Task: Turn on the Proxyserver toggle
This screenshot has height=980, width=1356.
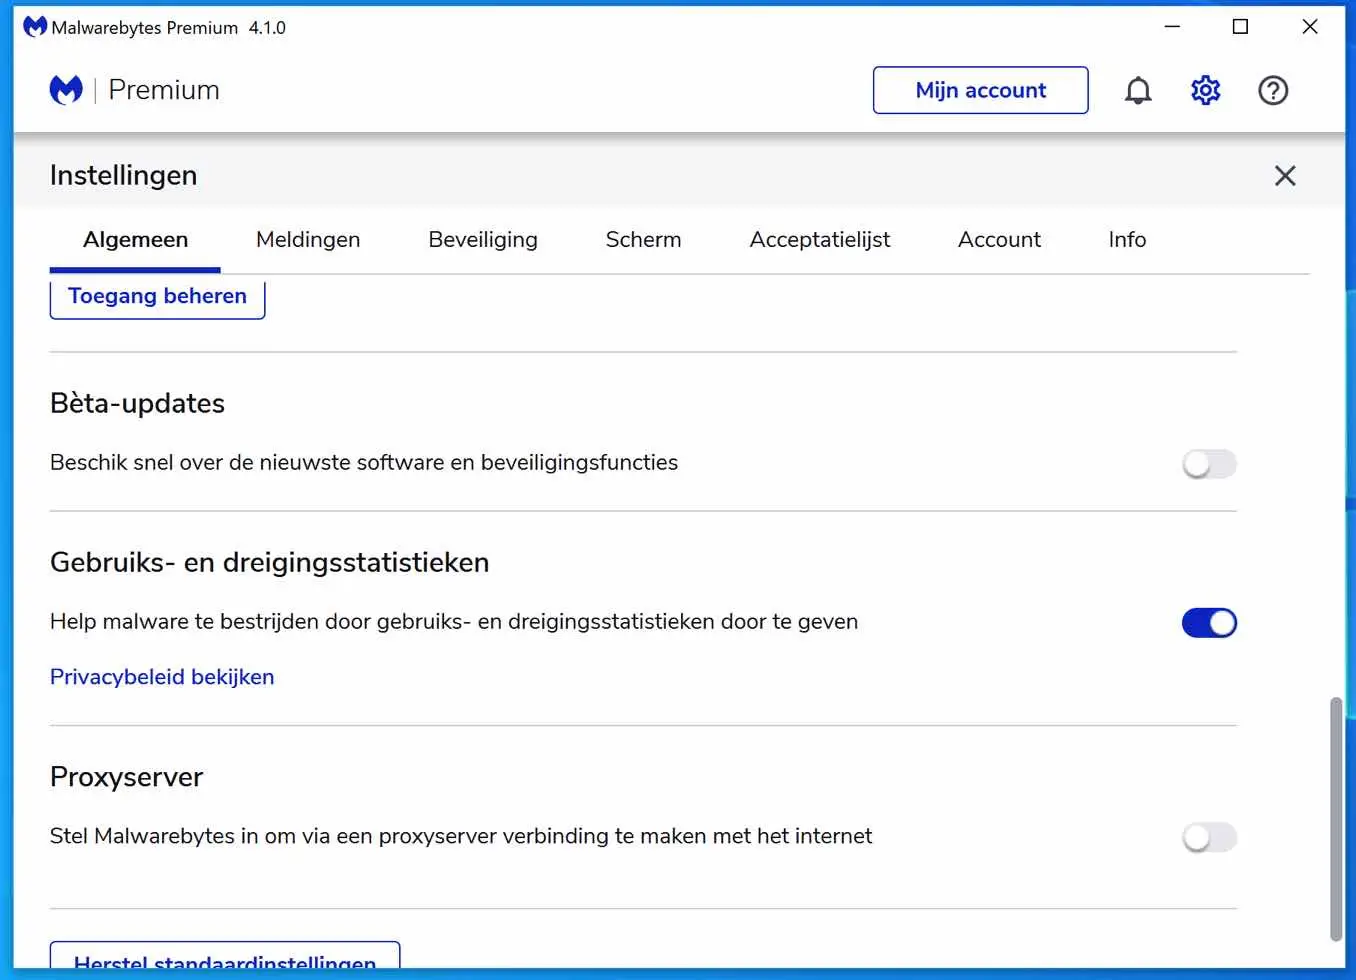Action: coord(1209,837)
